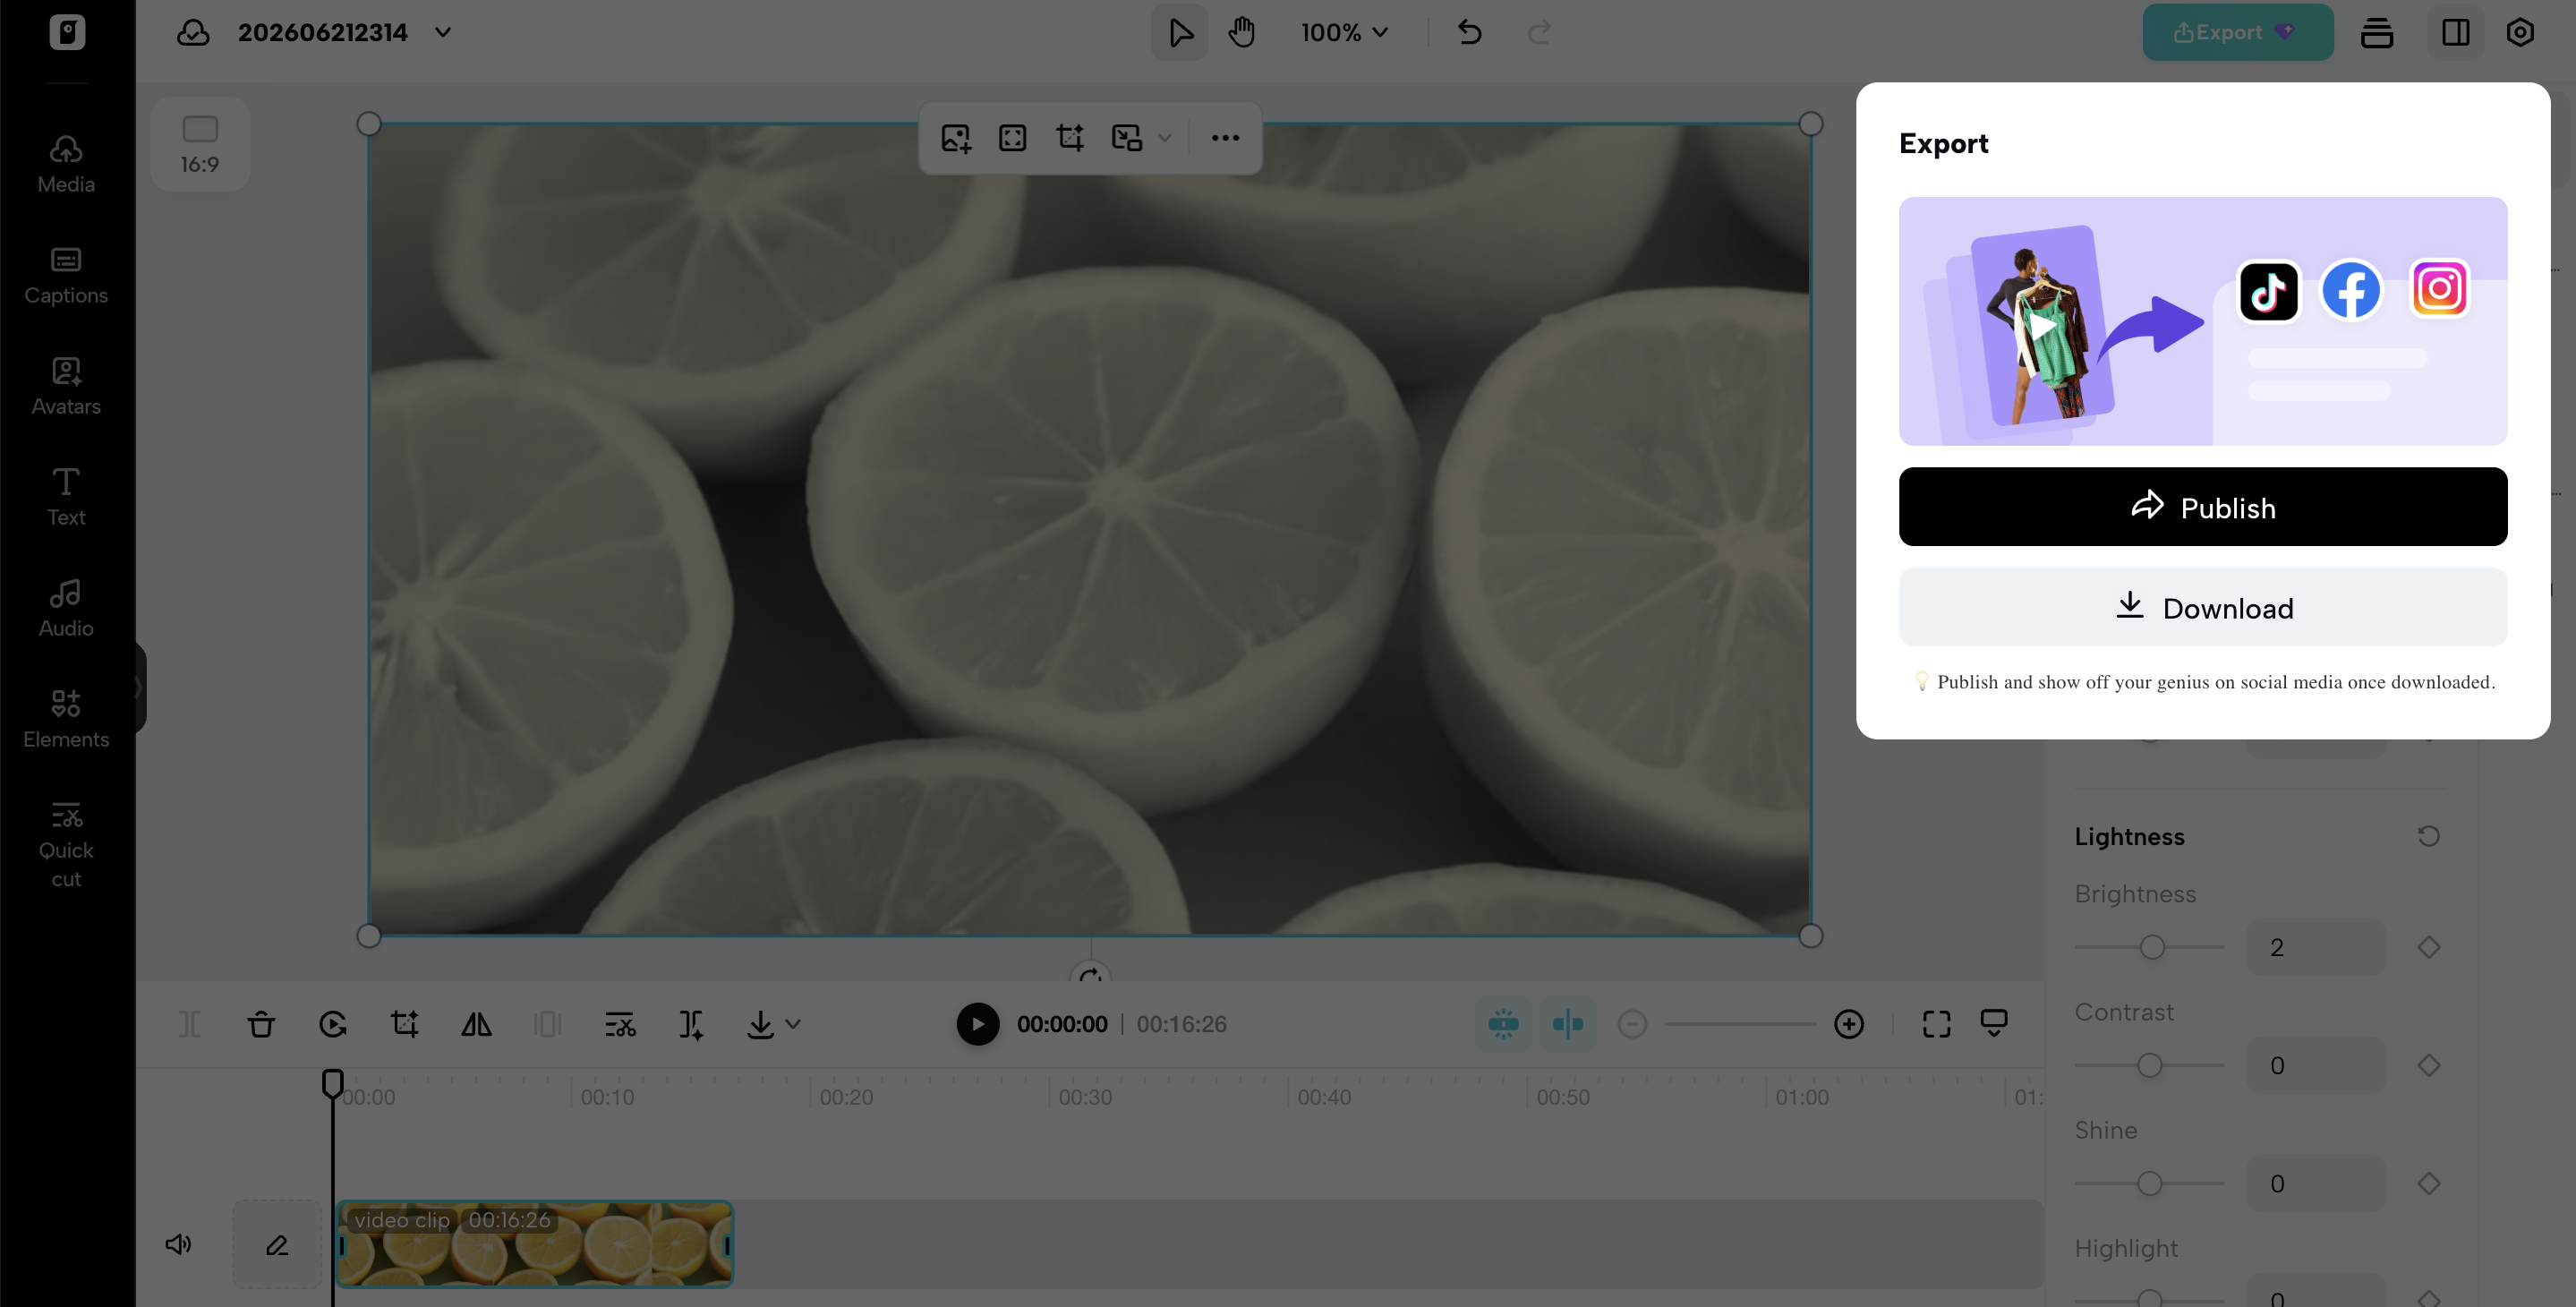Screen dimensions: 2576x1307
Task: Expand the replace media dropdown arrow
Action: [1165, 138]
